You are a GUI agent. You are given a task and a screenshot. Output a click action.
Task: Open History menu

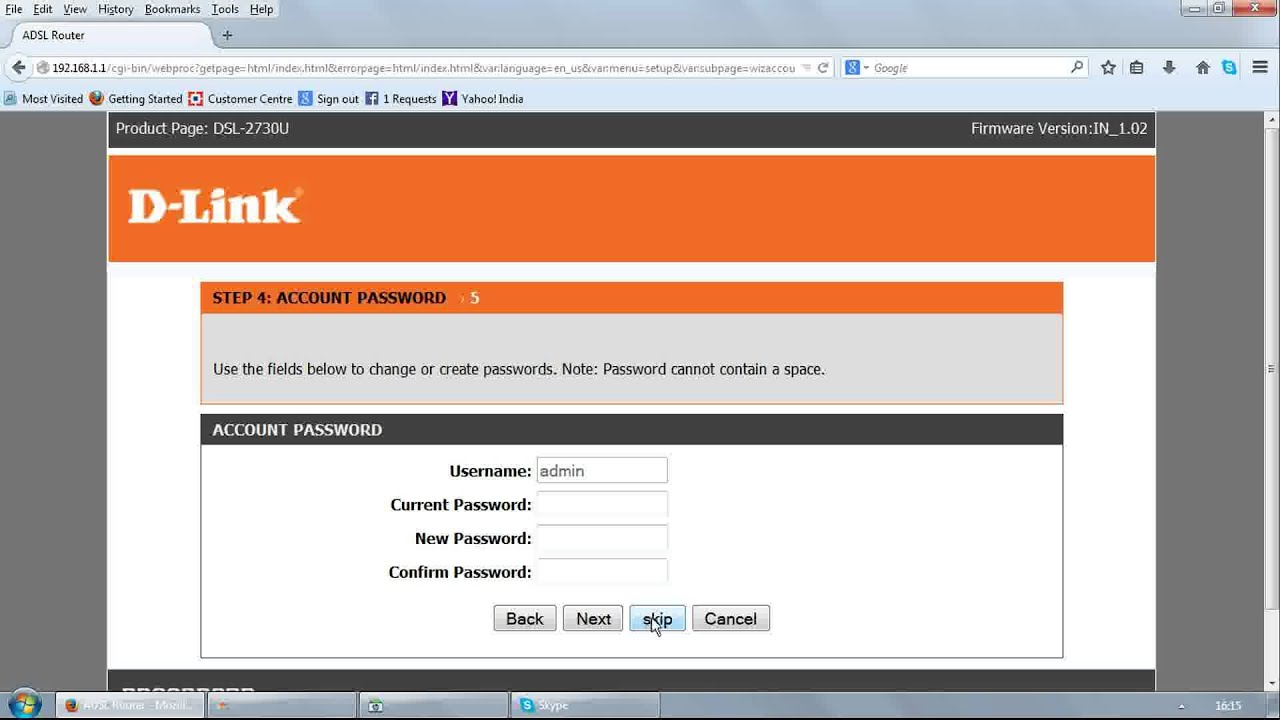[116, 9]
